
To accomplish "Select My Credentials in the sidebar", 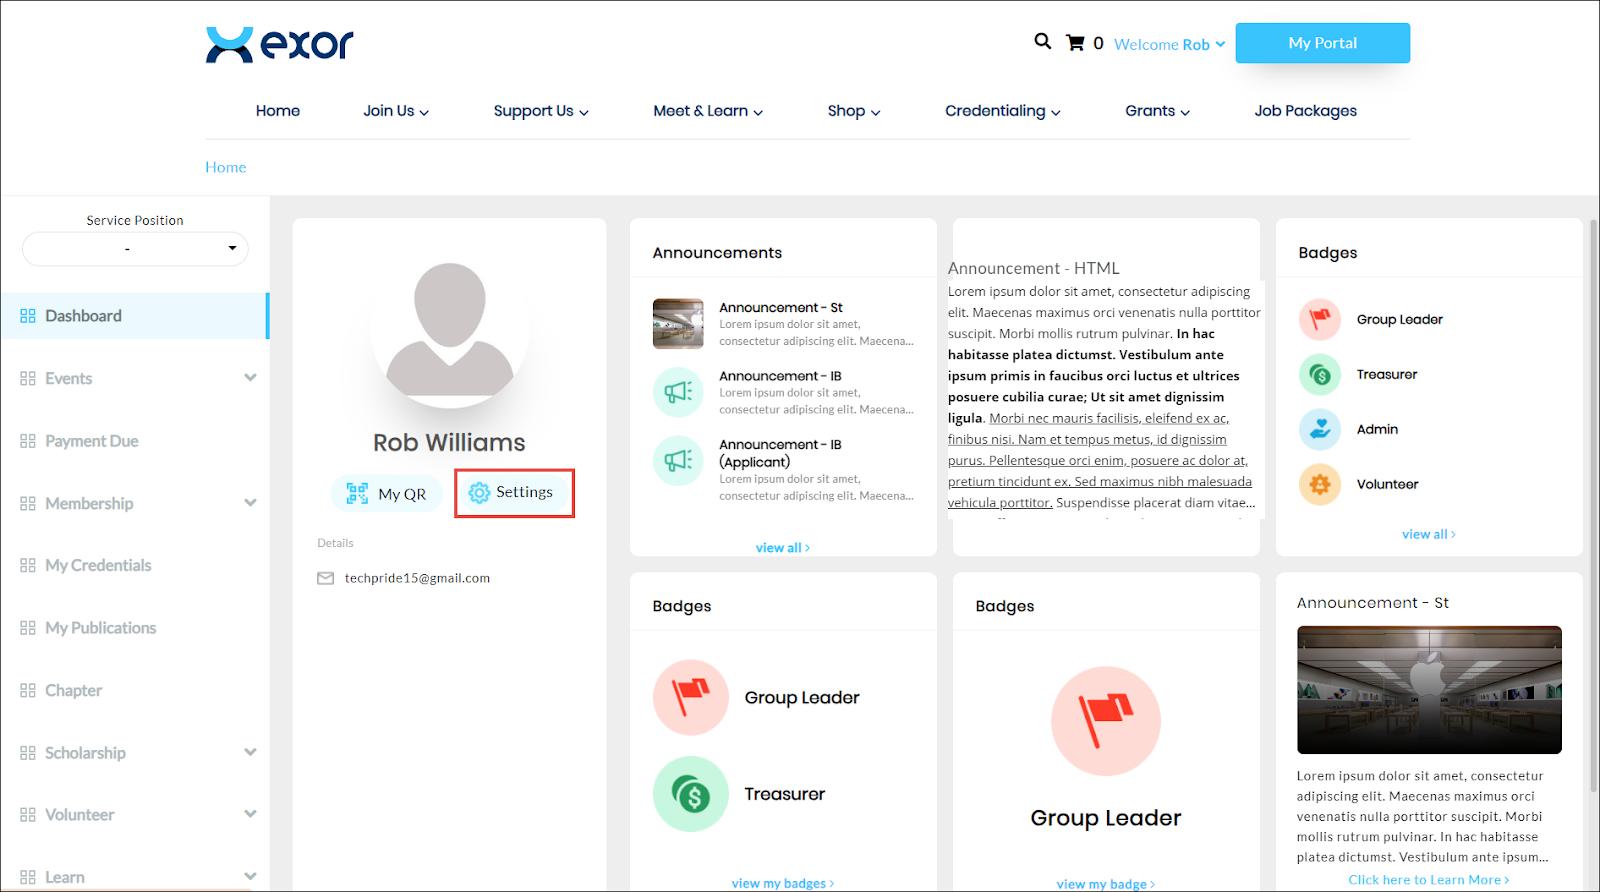I will (x=98, y=566).
